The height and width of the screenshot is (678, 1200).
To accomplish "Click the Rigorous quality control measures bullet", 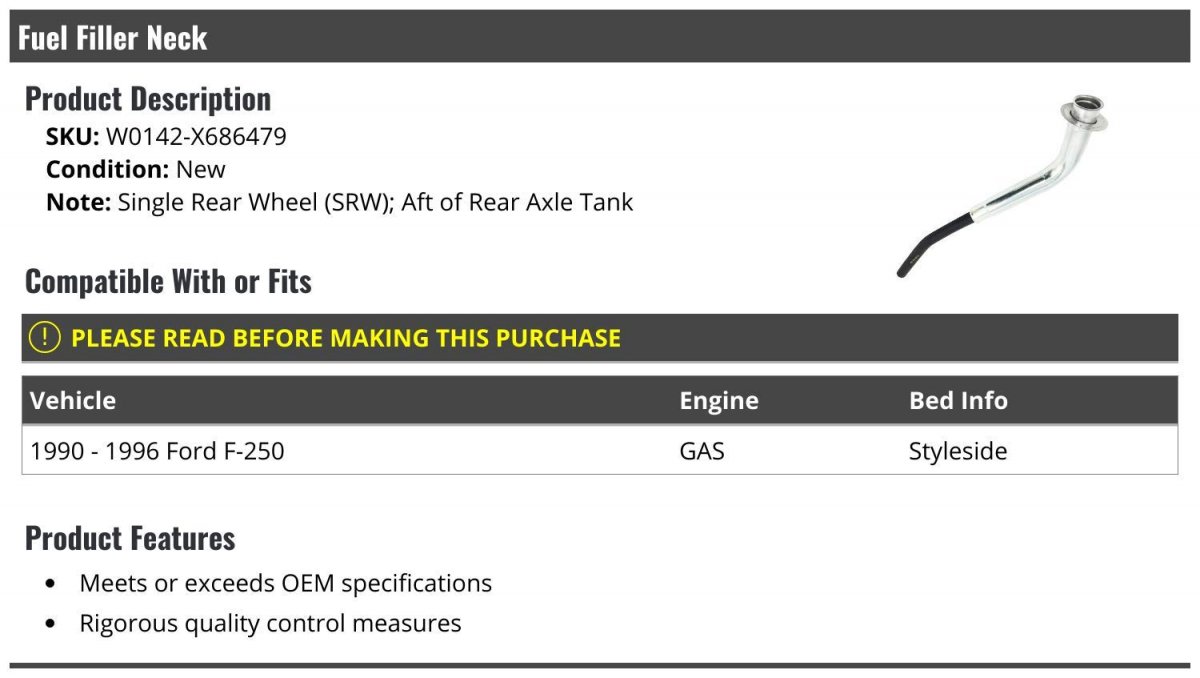I will point(270,624).
